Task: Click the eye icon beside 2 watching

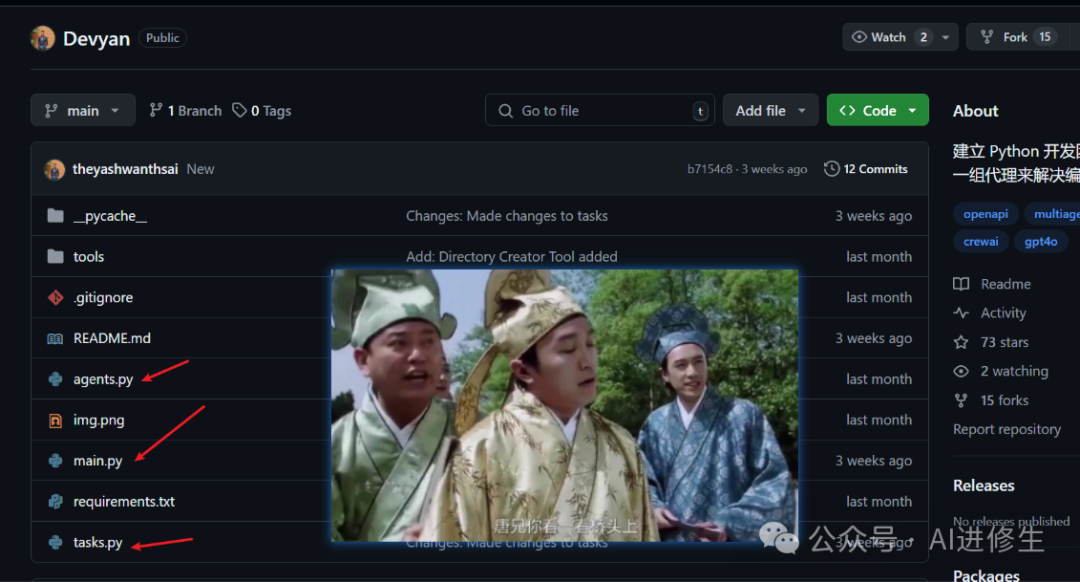Action: click(x=961, y=371)
